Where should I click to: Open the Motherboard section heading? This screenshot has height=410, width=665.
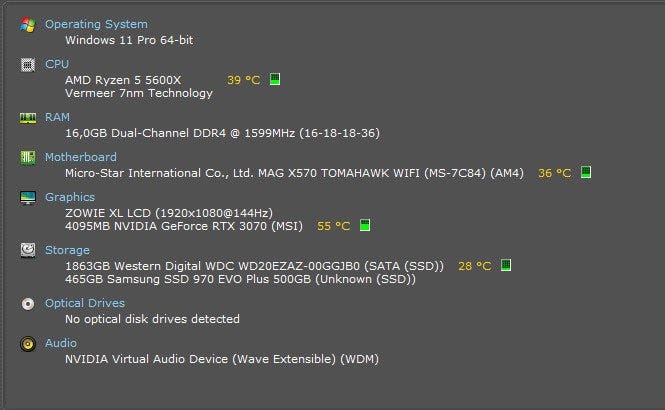pos(81,157)
